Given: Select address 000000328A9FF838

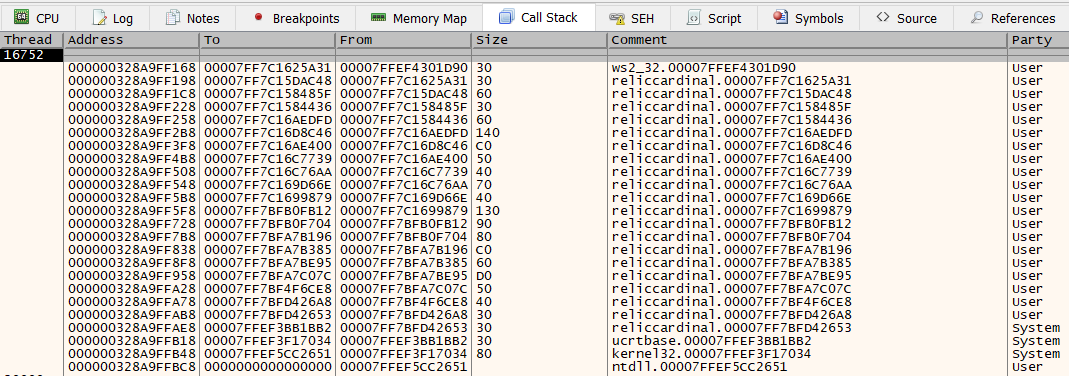Looking at the screenshot, I should pyautogui.click(x=132, y=249).
